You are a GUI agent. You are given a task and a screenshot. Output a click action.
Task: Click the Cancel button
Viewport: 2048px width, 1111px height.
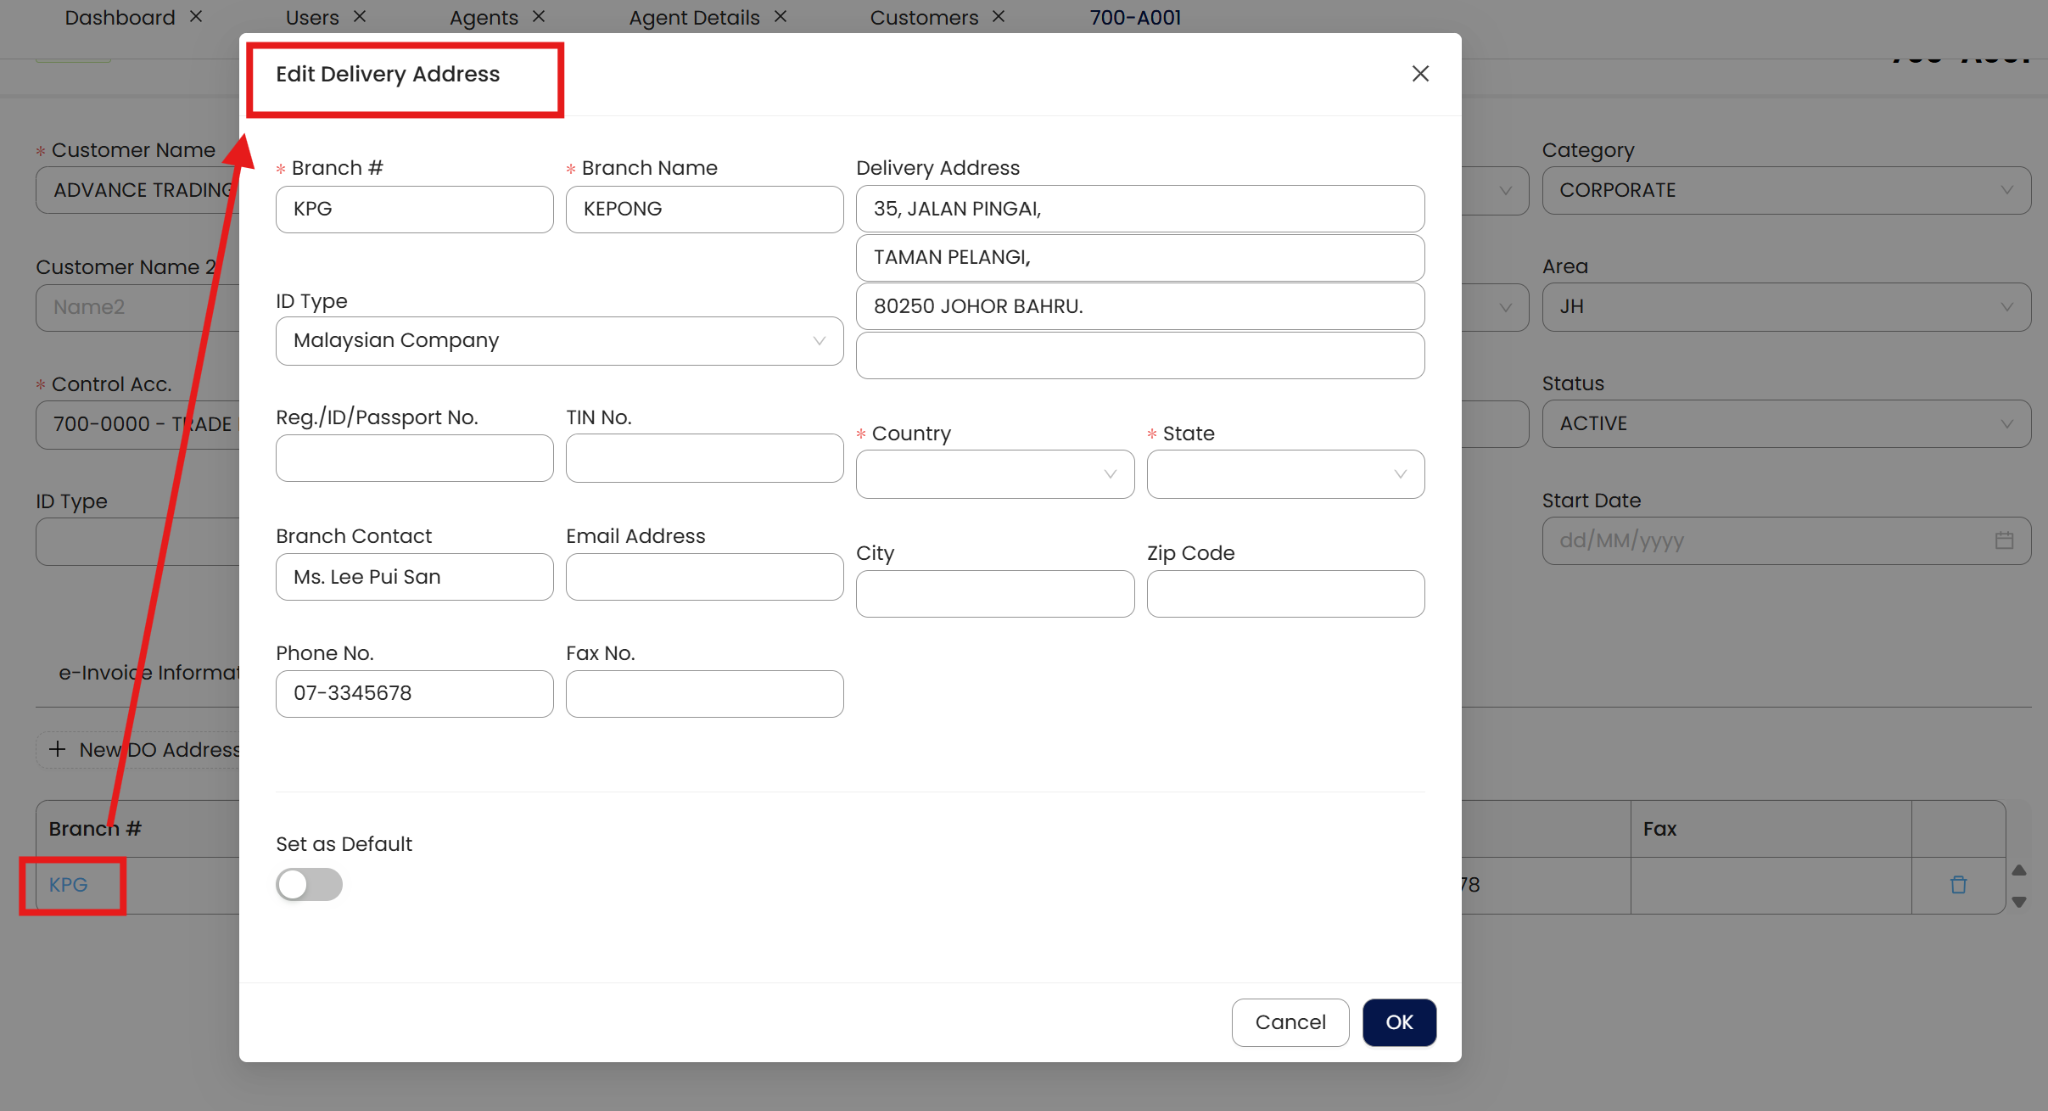click(x=1290, y=1022)
